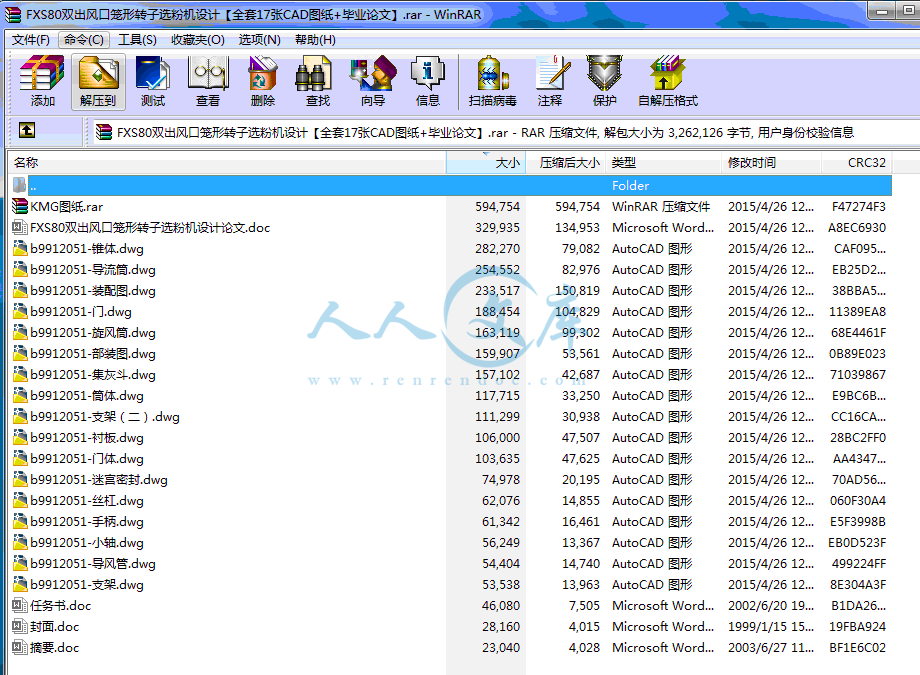Sort by the 名称 column header
Image resolution: width=920 pixels, height=675 pixels.
(226, 163)
